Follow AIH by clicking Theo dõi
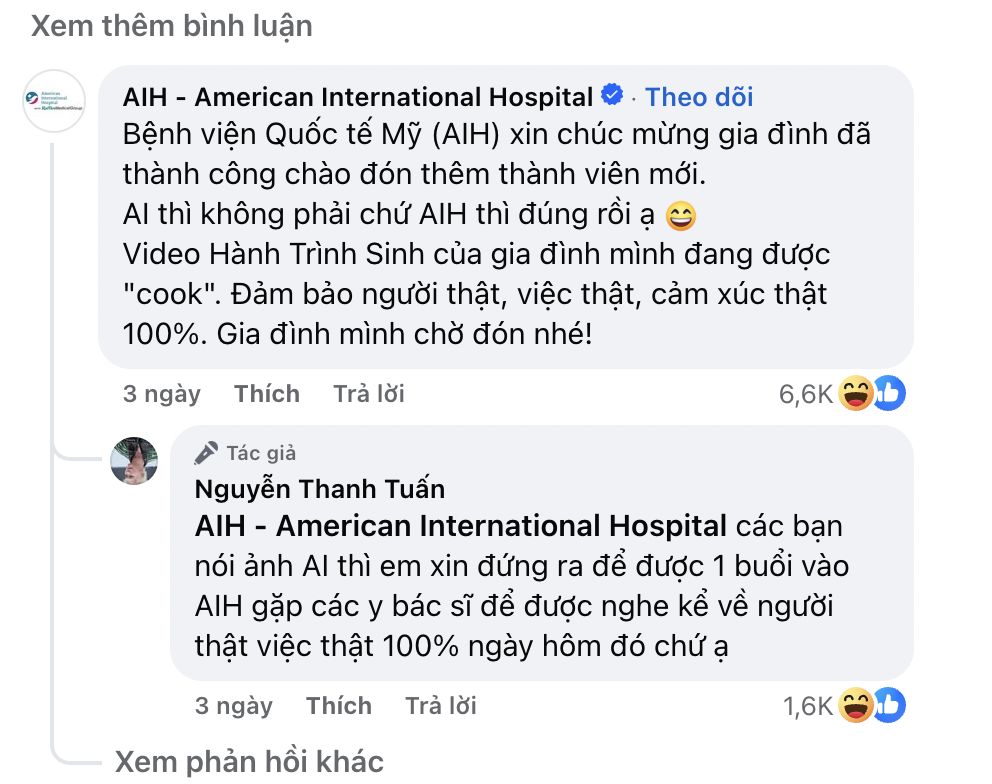Image resolution: width=992 pixels, height=784 pixels. [x=699, y=97]
